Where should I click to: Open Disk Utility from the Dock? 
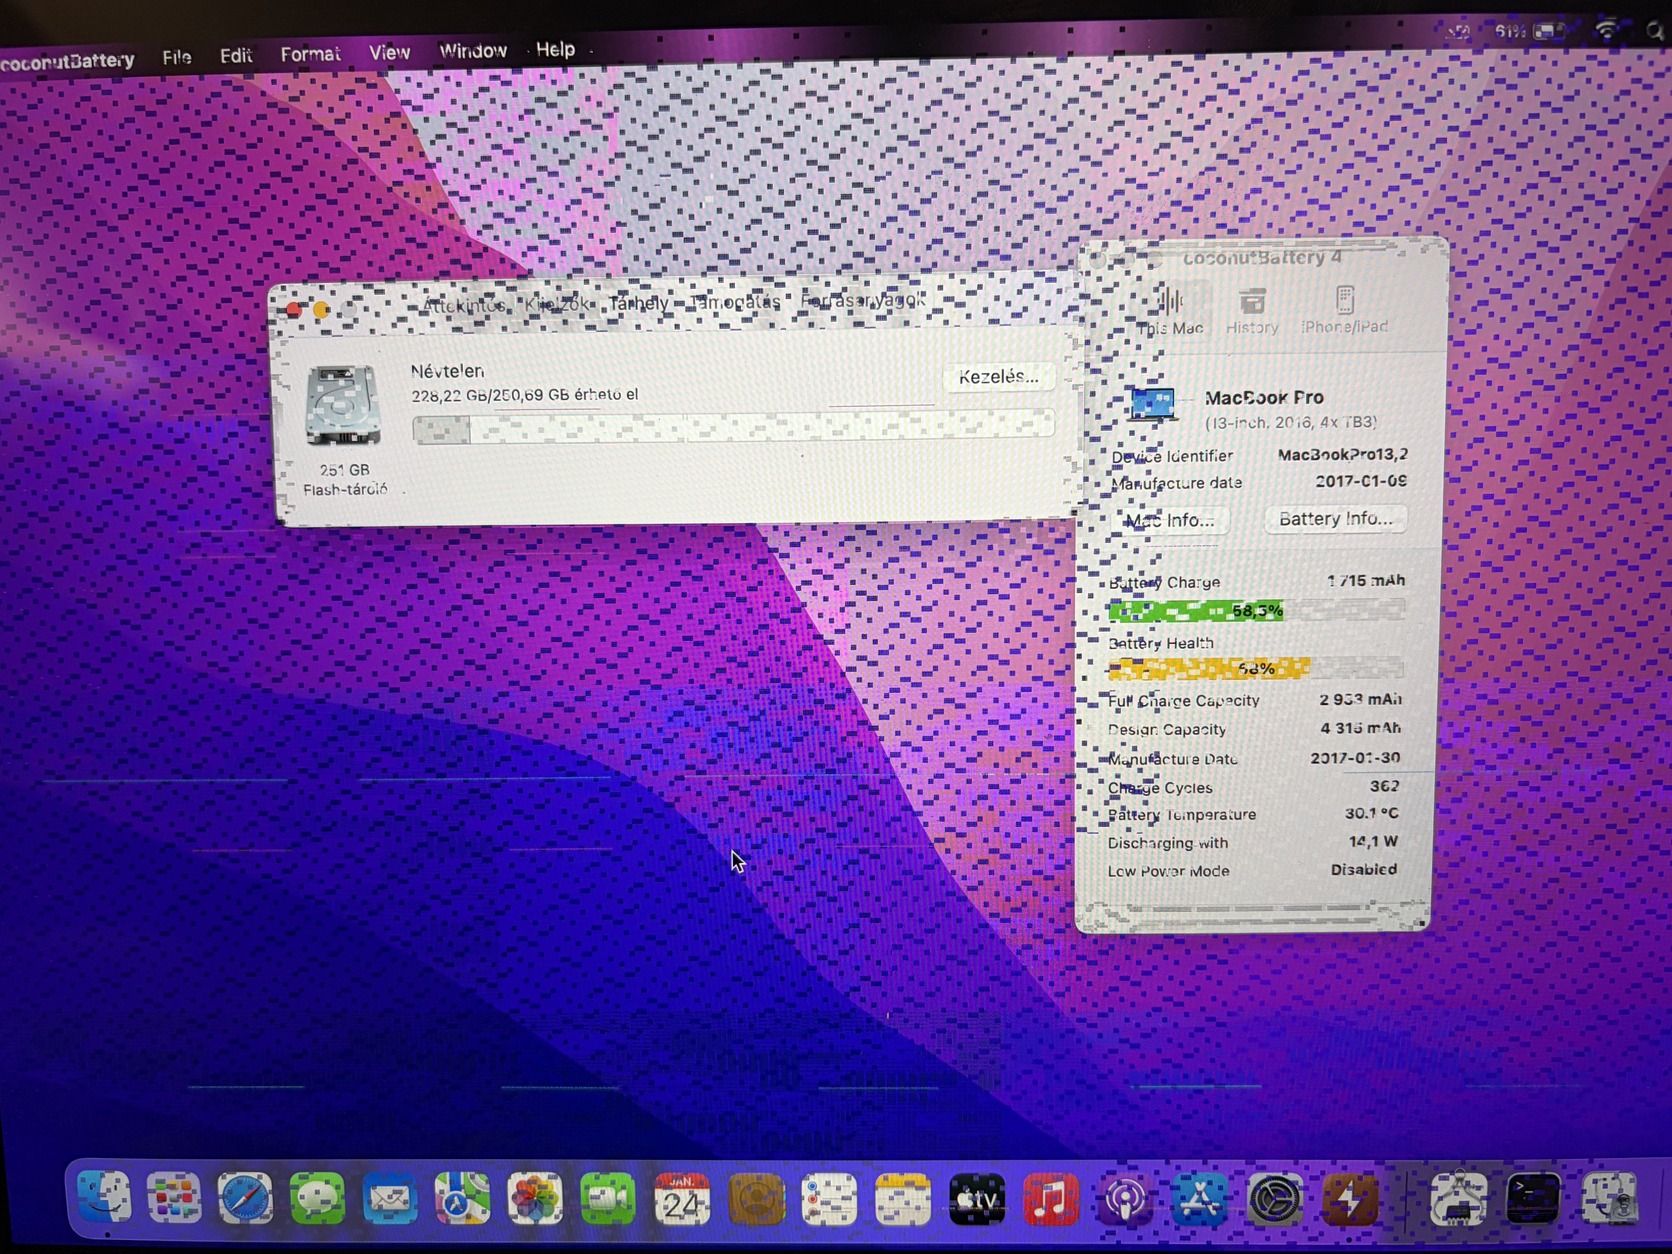tap(1609, 1198)
